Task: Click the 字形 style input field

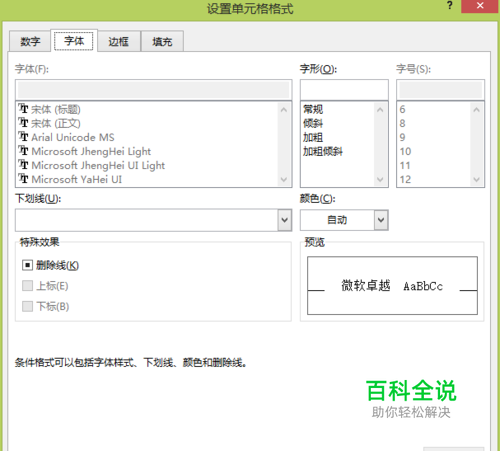Action: pyautogui.click(x=344, y=90)
